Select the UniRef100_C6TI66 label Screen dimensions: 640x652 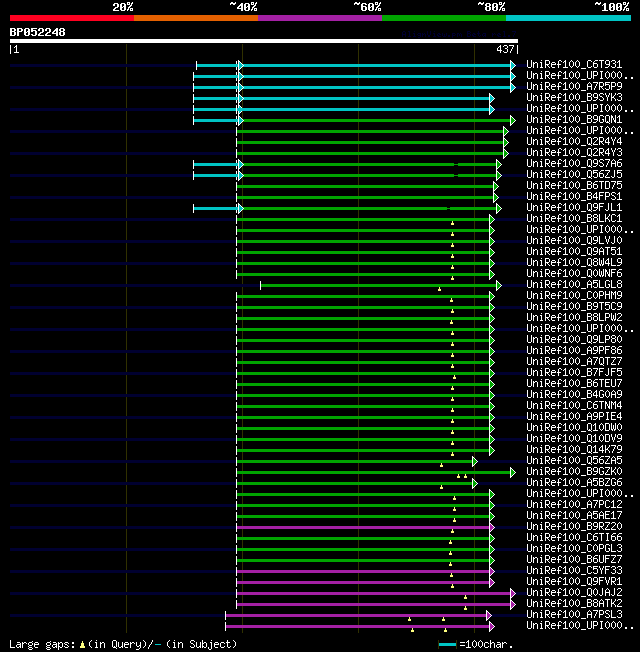pos(574,537)
